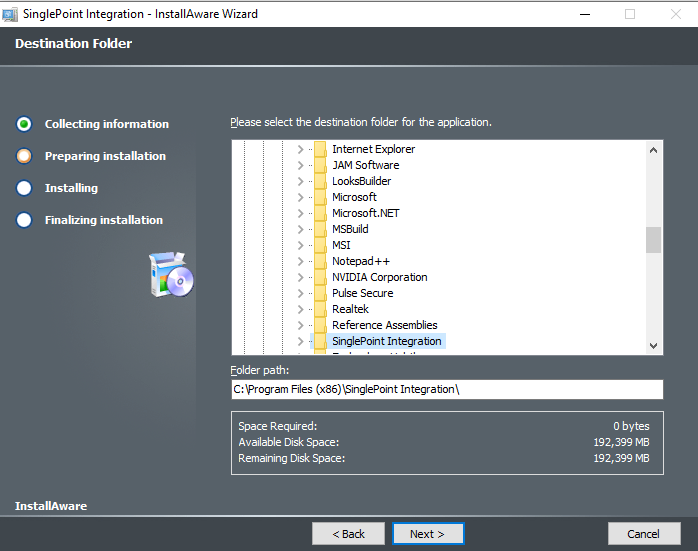Select the Reference Assemblies folder icon
The width and height of the screenshot is (698, 551).
click(x=320, y=325)
